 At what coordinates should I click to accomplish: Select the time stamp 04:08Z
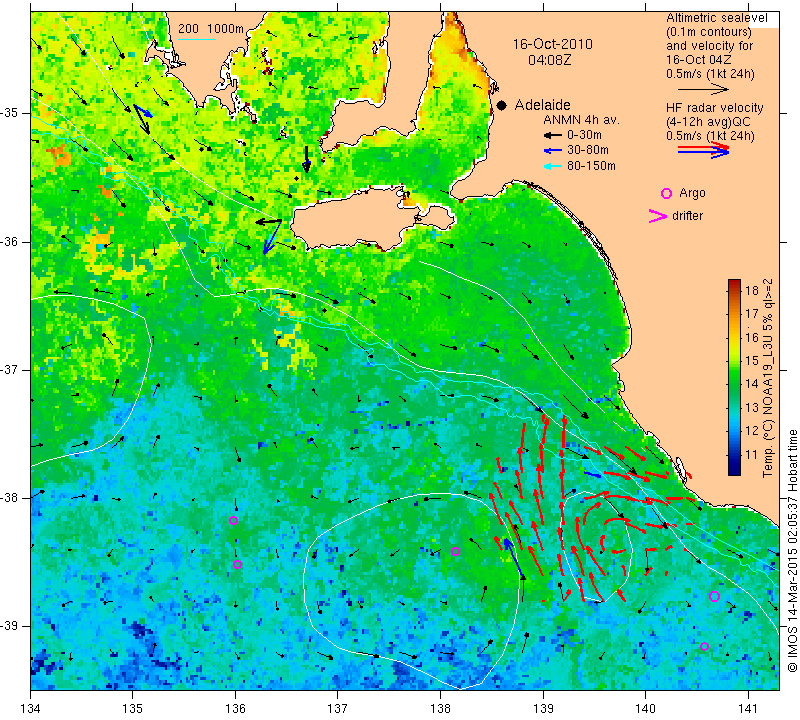[x=549, y=60]
